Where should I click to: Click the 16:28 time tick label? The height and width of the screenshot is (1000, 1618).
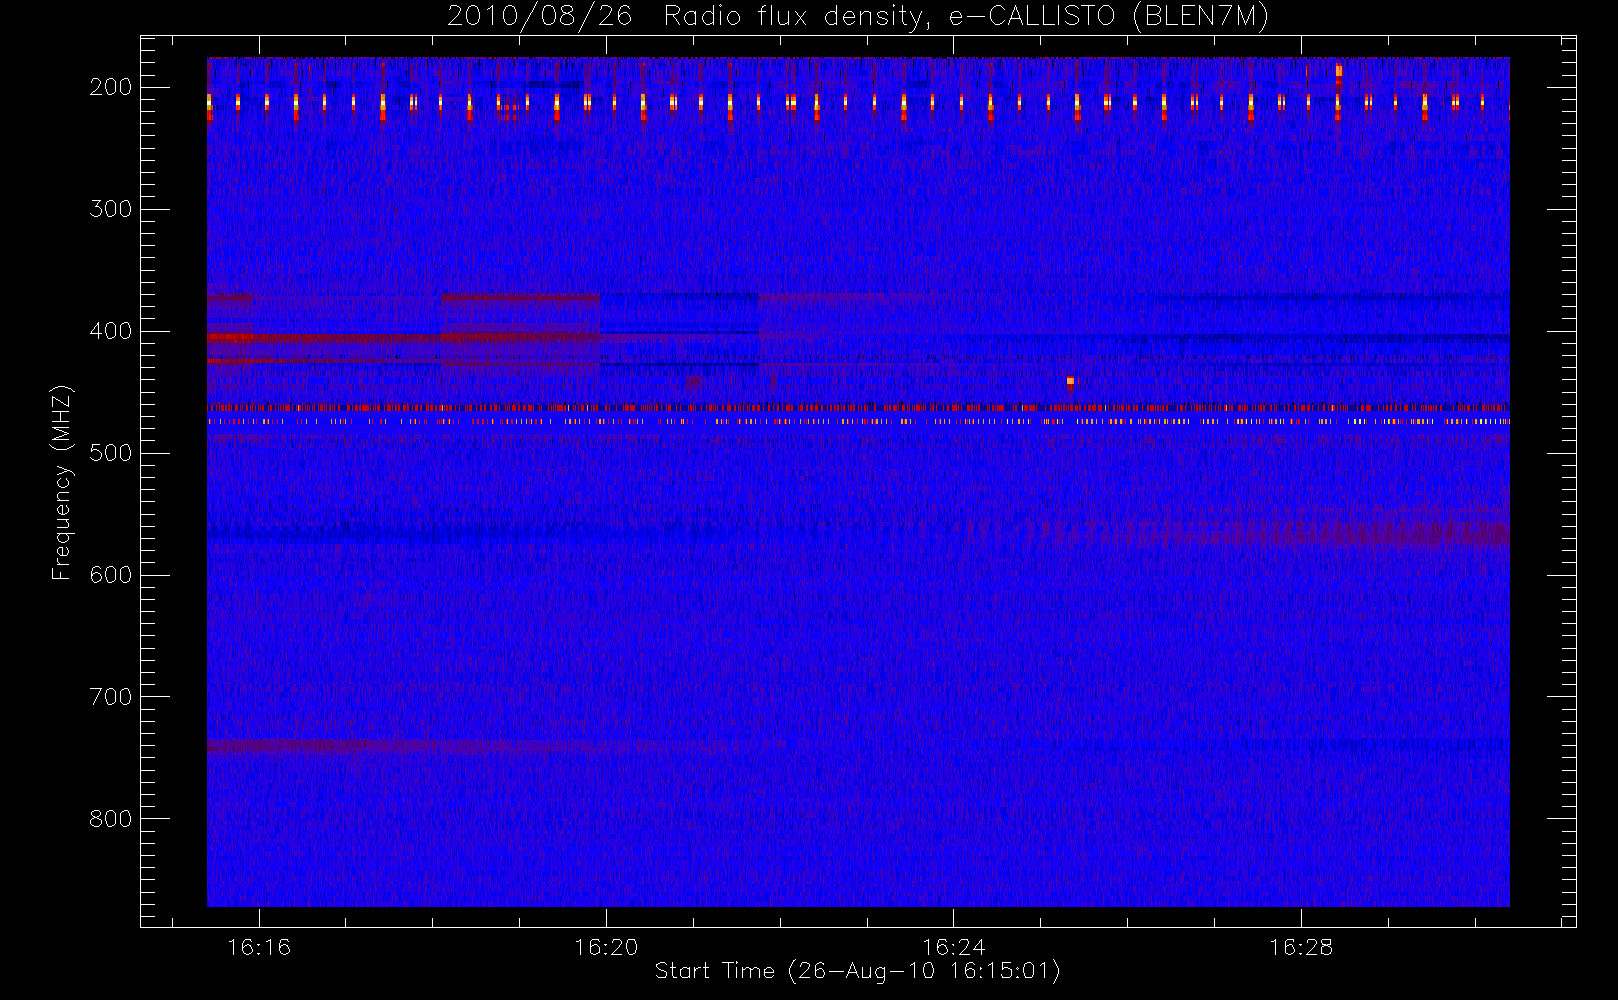tap(1301, 947)
